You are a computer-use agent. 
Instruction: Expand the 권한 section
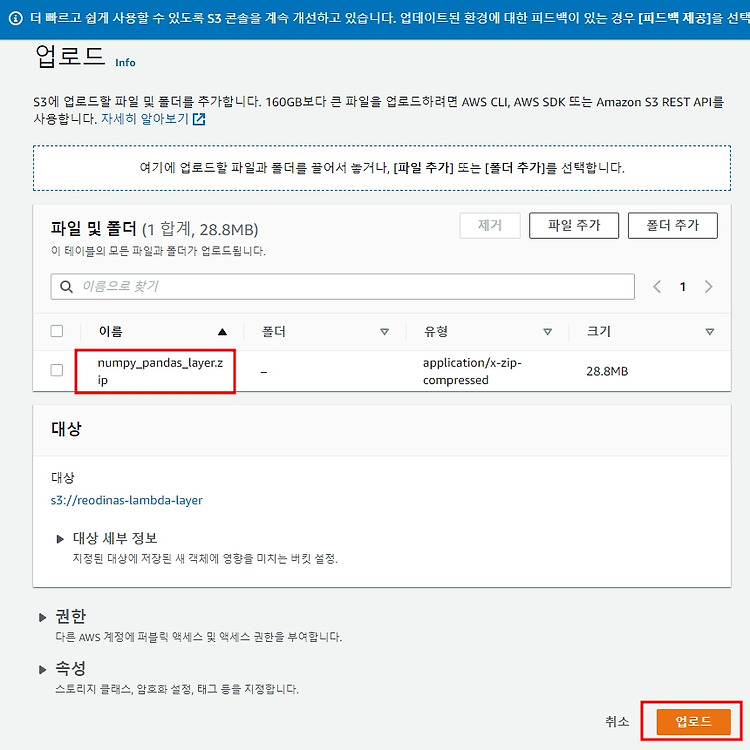pos(43,617)
